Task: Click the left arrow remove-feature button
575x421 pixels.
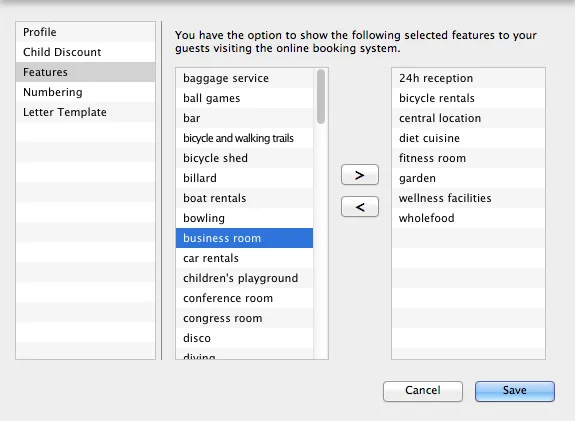Action: point(360,207)
